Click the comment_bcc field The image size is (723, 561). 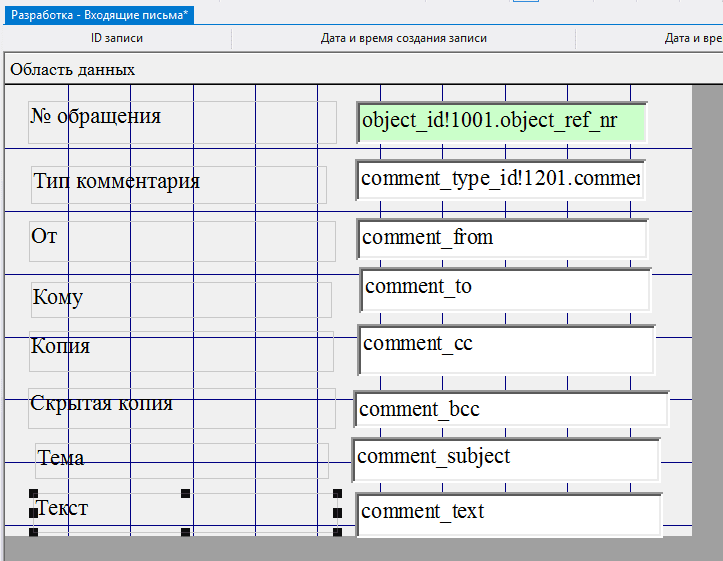click(511, 410)
